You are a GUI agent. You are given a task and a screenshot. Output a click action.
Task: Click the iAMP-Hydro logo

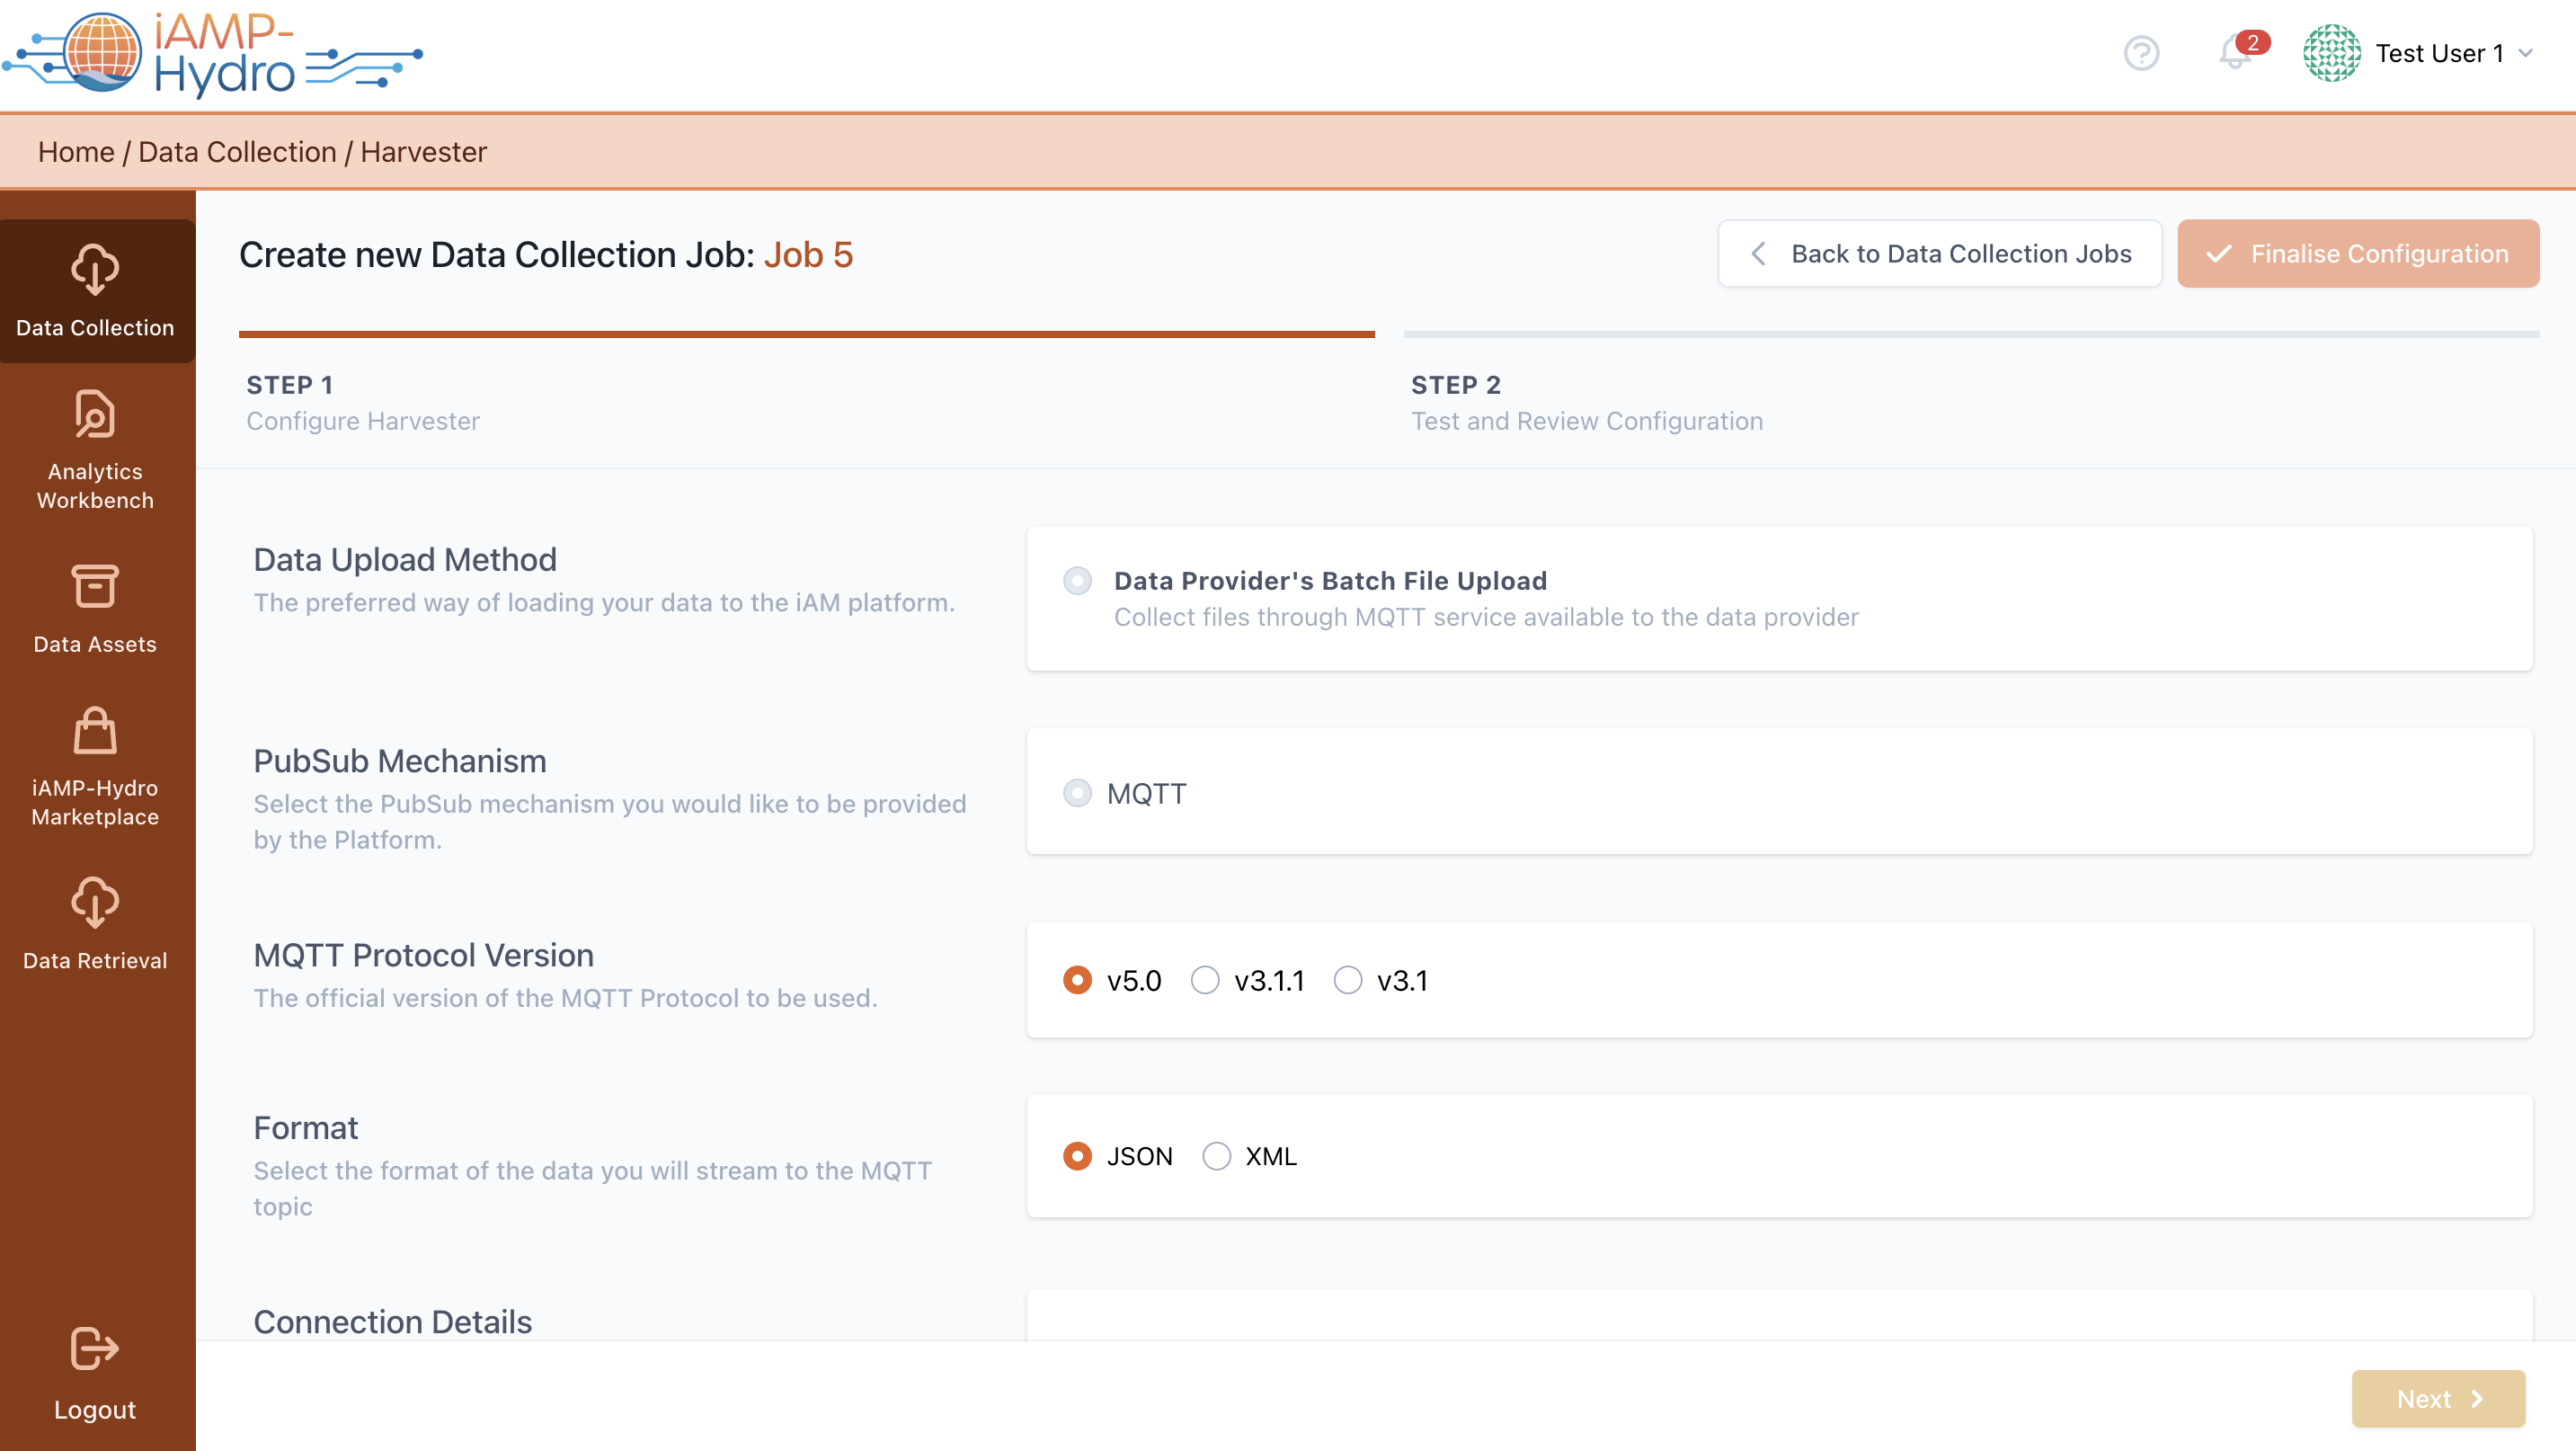(212, 53)
